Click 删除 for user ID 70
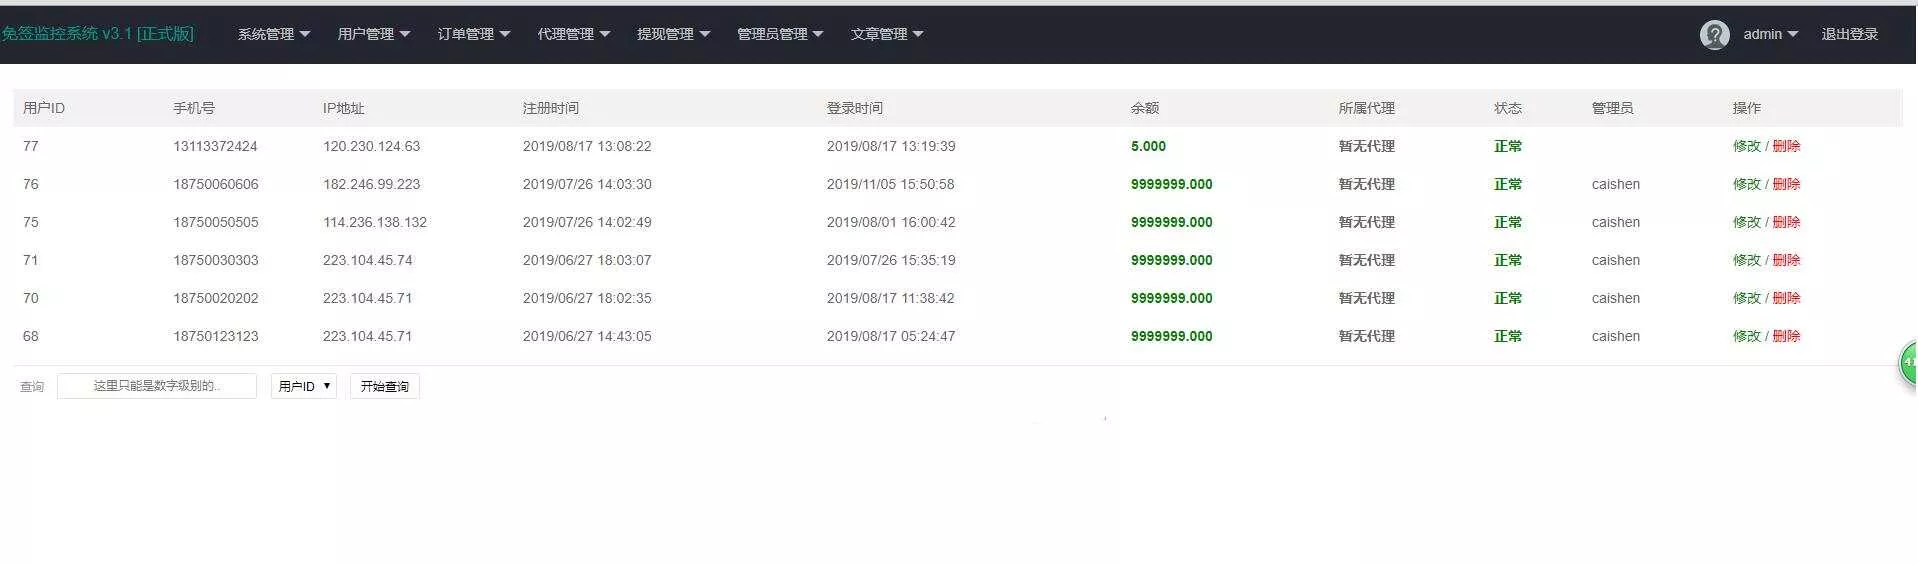This screenshot has height=564, width=1918. 1787,298
